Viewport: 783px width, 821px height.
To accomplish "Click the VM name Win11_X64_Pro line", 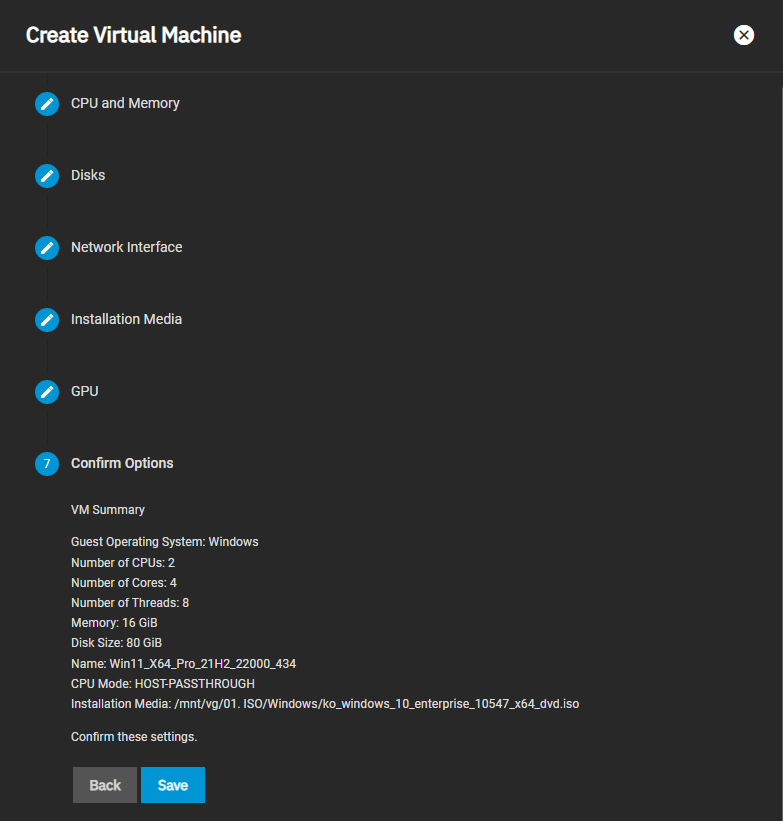I will pos(184,664).
